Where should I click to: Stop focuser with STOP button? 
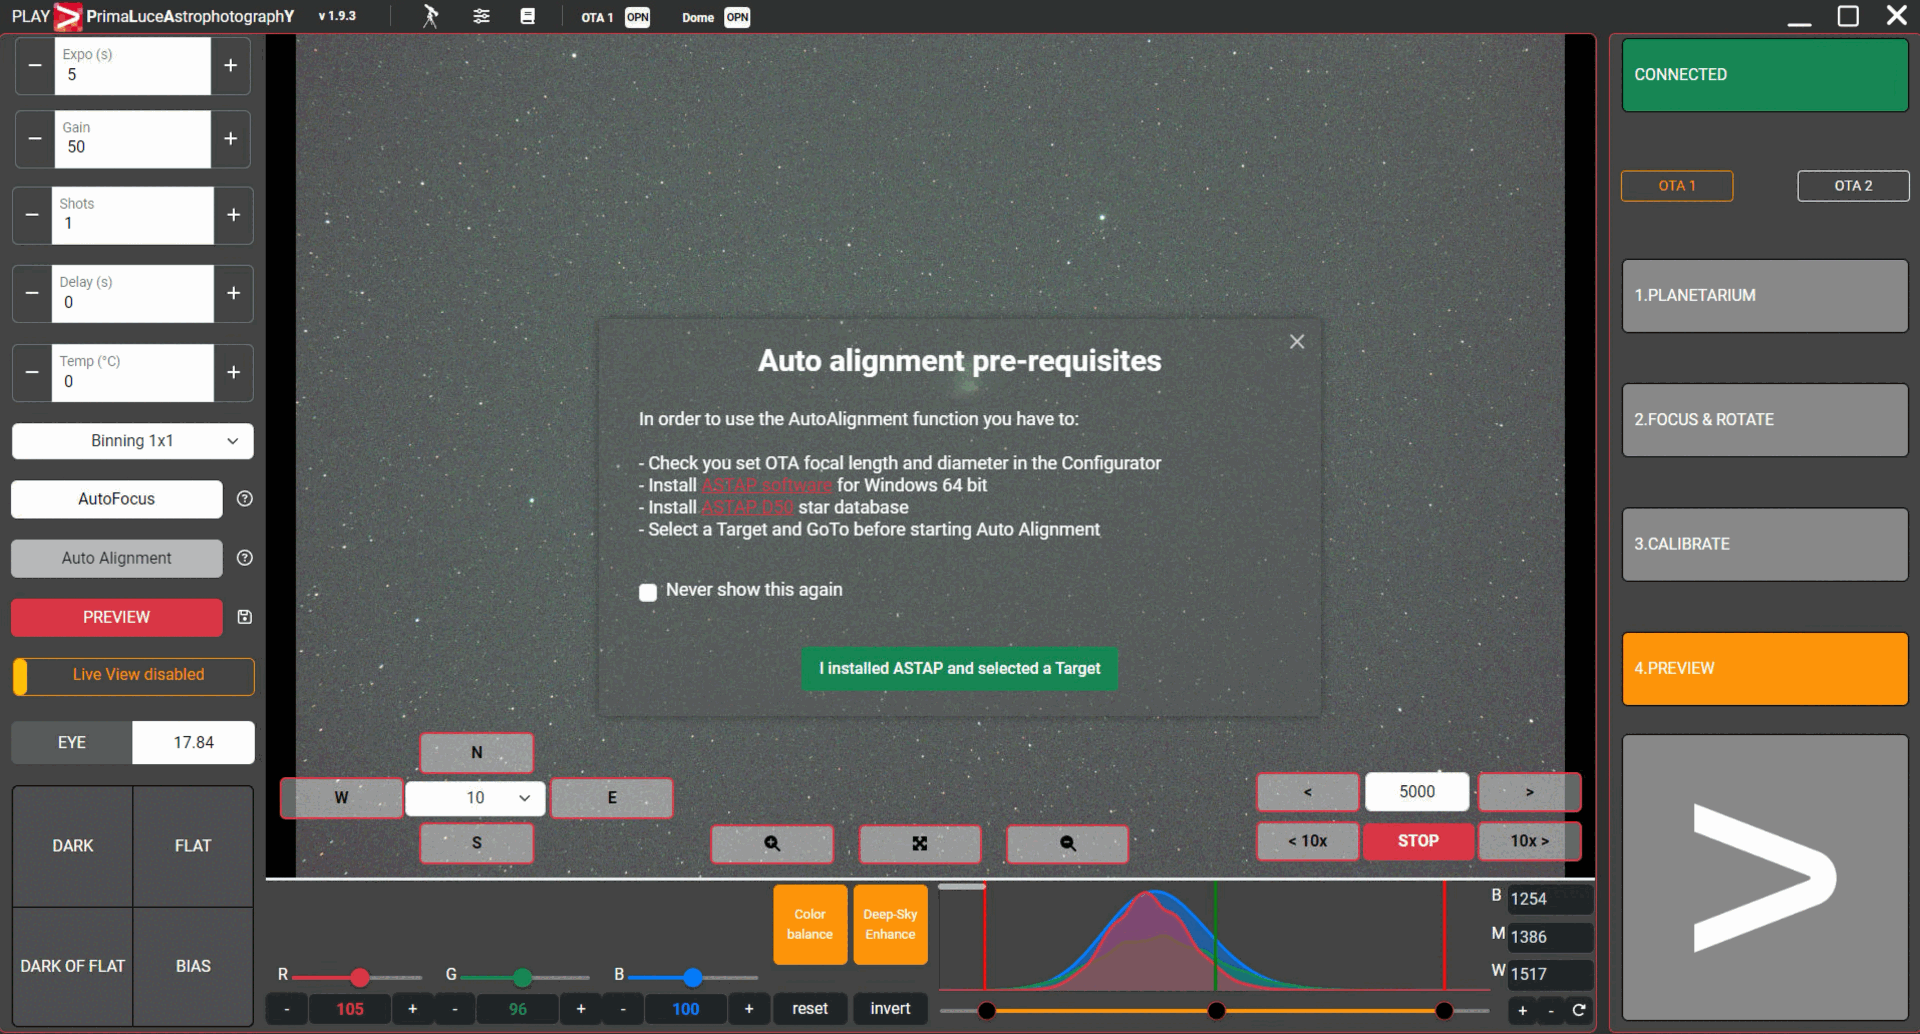tap(1418, 841)
